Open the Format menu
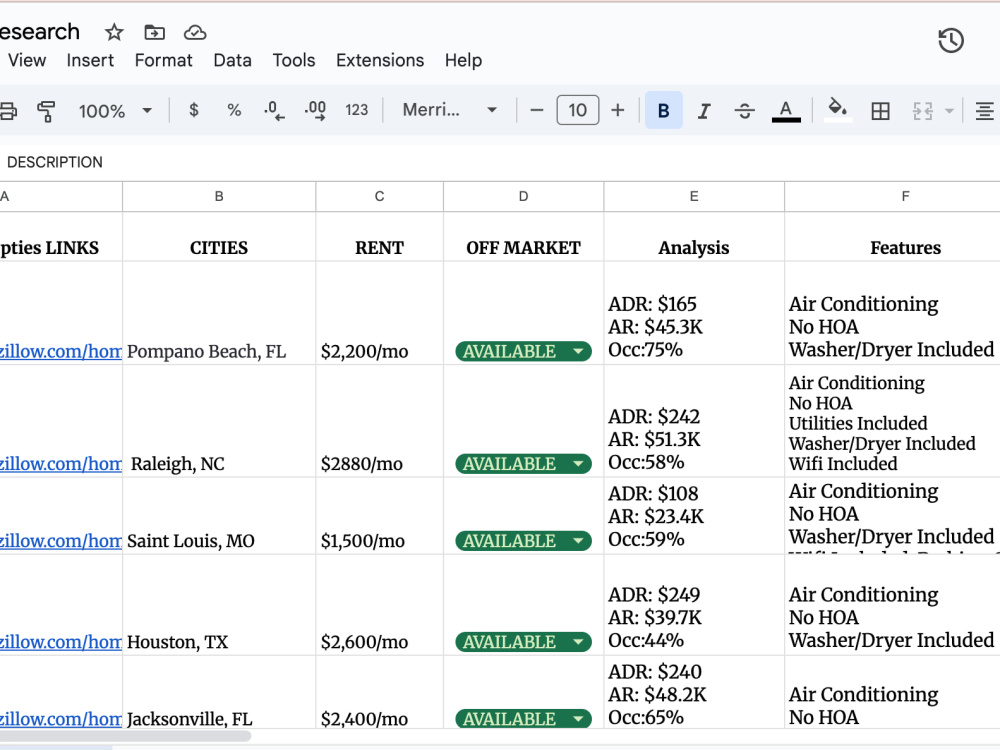 pos(163,60)
